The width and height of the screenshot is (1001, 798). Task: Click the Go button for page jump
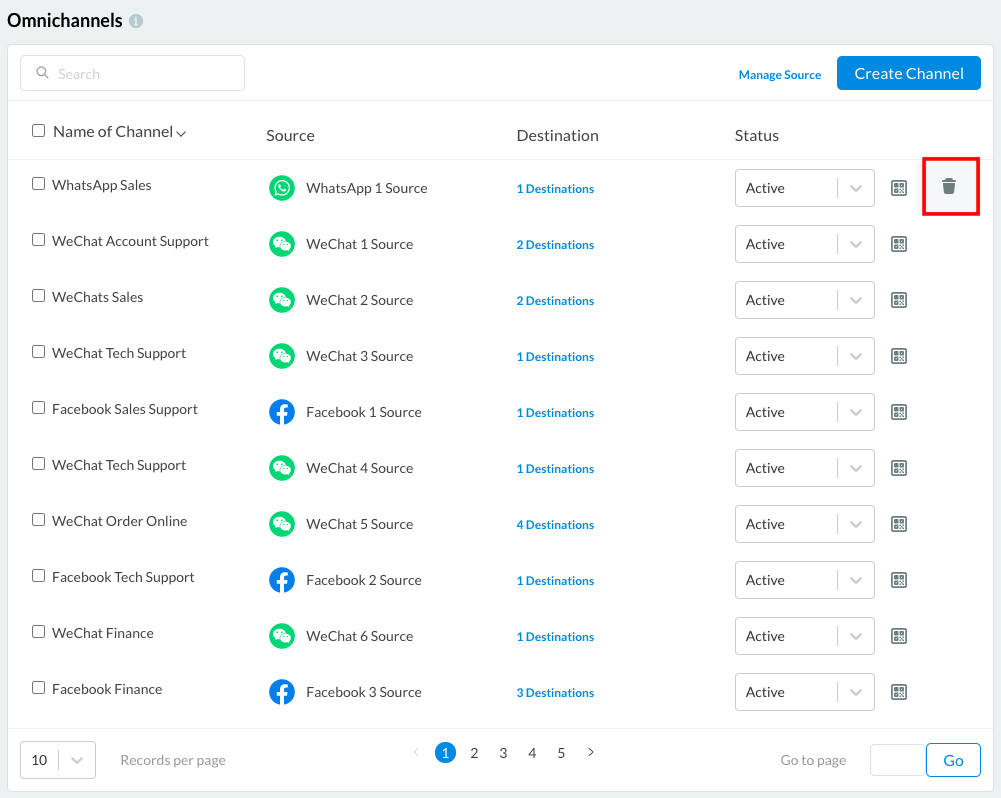[953, 760]
